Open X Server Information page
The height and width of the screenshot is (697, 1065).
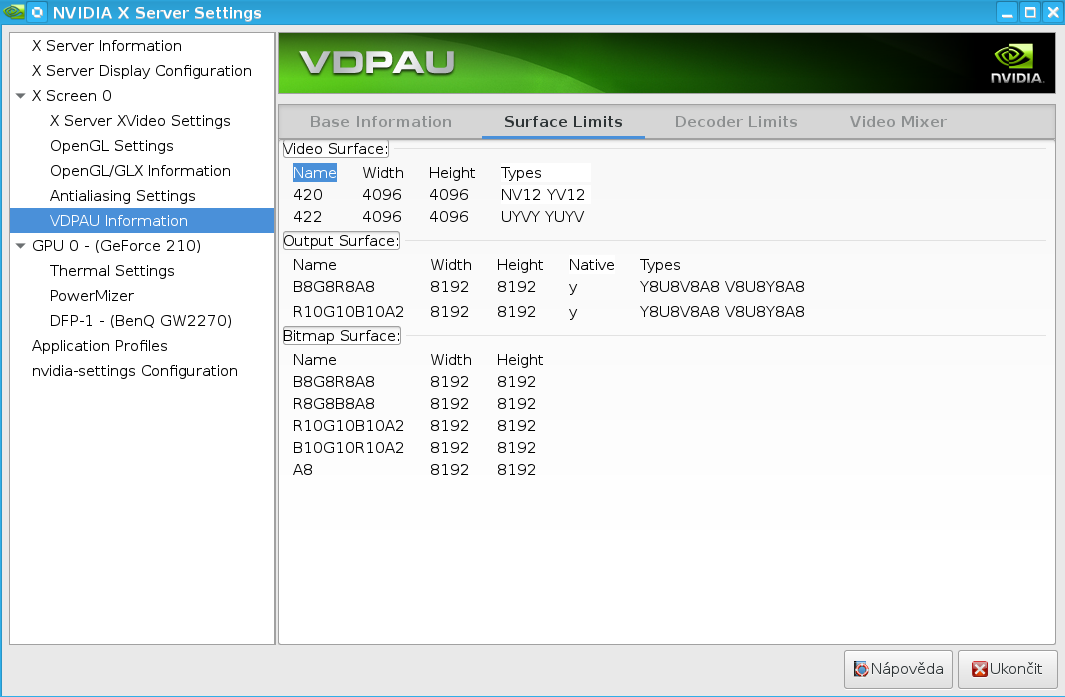pos(107,46)
